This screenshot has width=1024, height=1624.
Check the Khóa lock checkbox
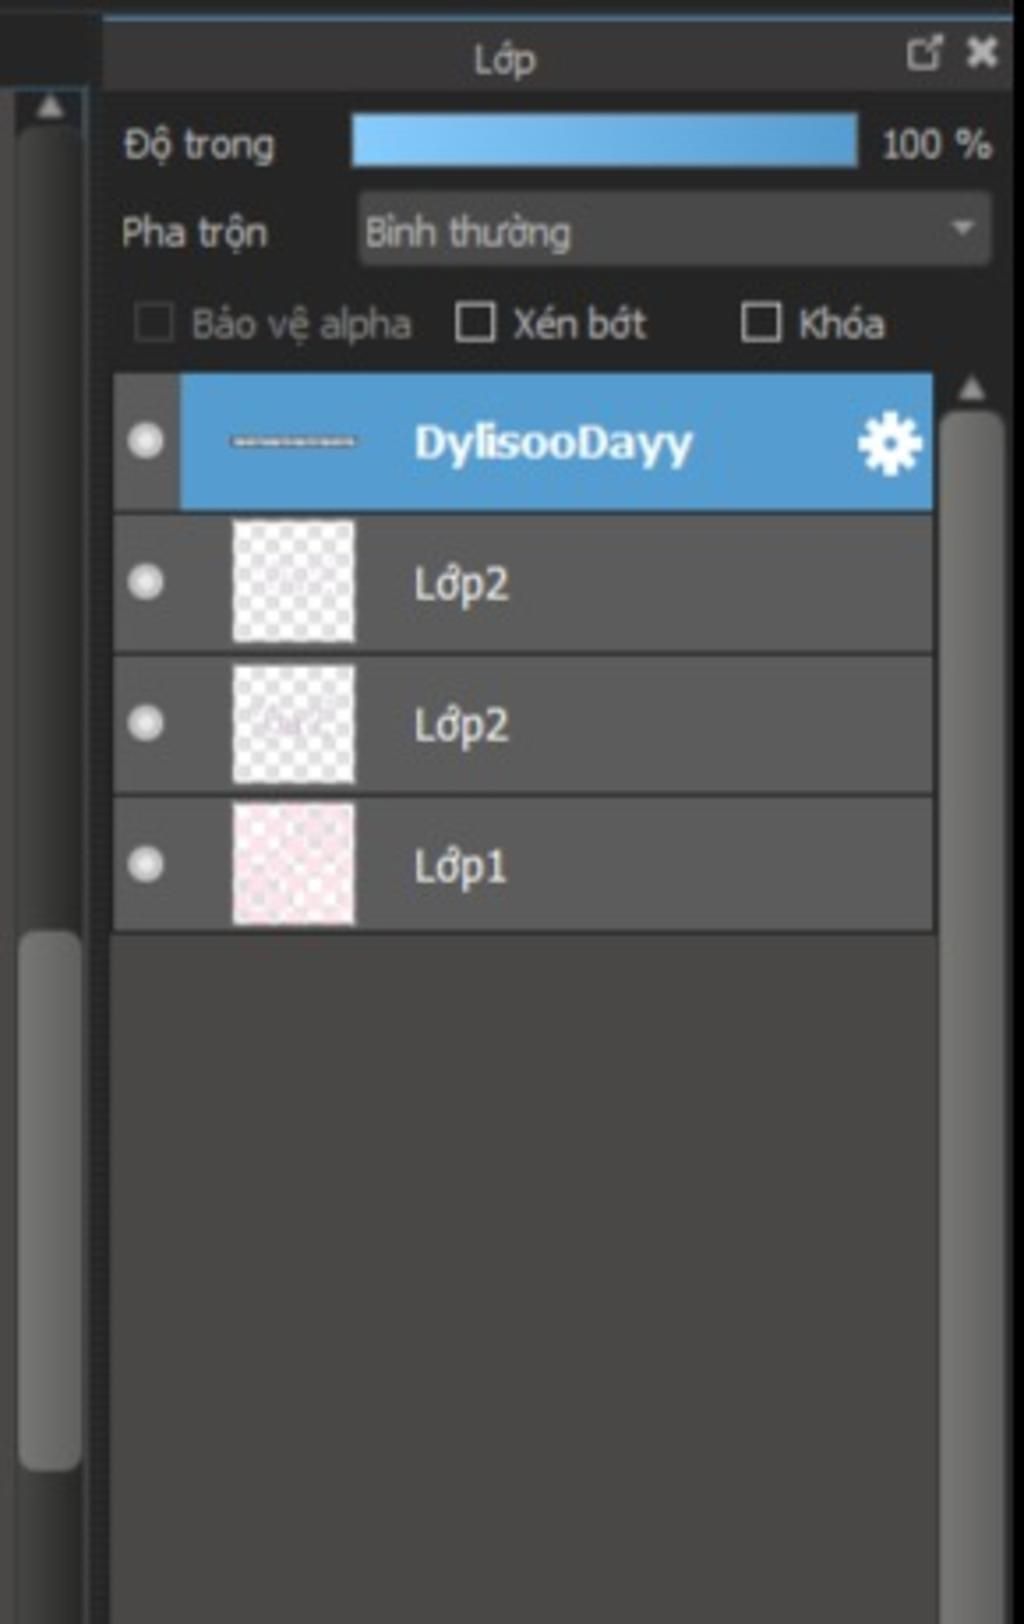(761, 323)
